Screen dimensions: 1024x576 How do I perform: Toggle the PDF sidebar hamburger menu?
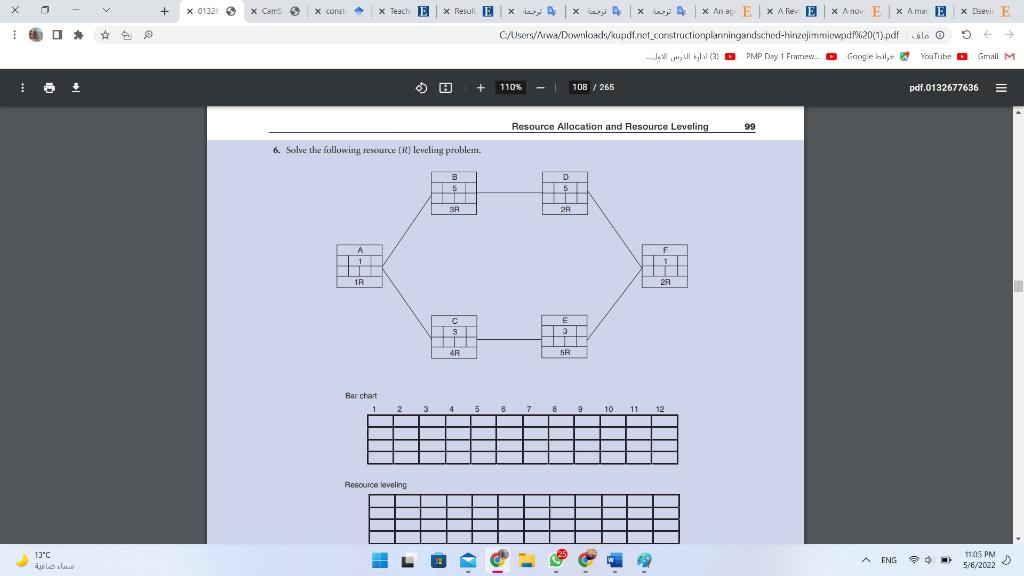(x=1001, y=88)
